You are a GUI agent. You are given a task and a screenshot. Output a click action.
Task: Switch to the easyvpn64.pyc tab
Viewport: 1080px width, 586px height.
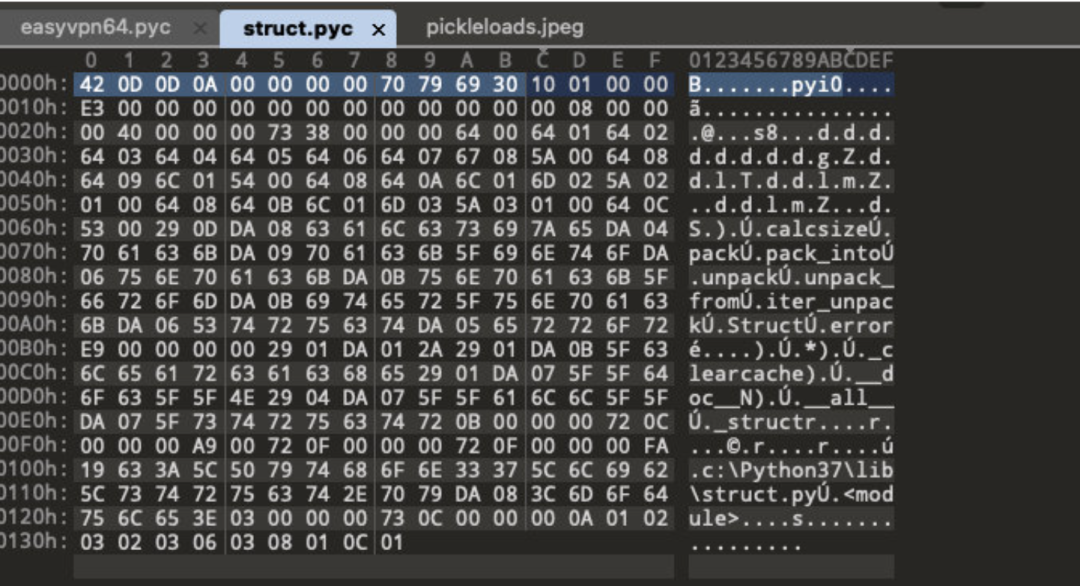coord(96,28)
